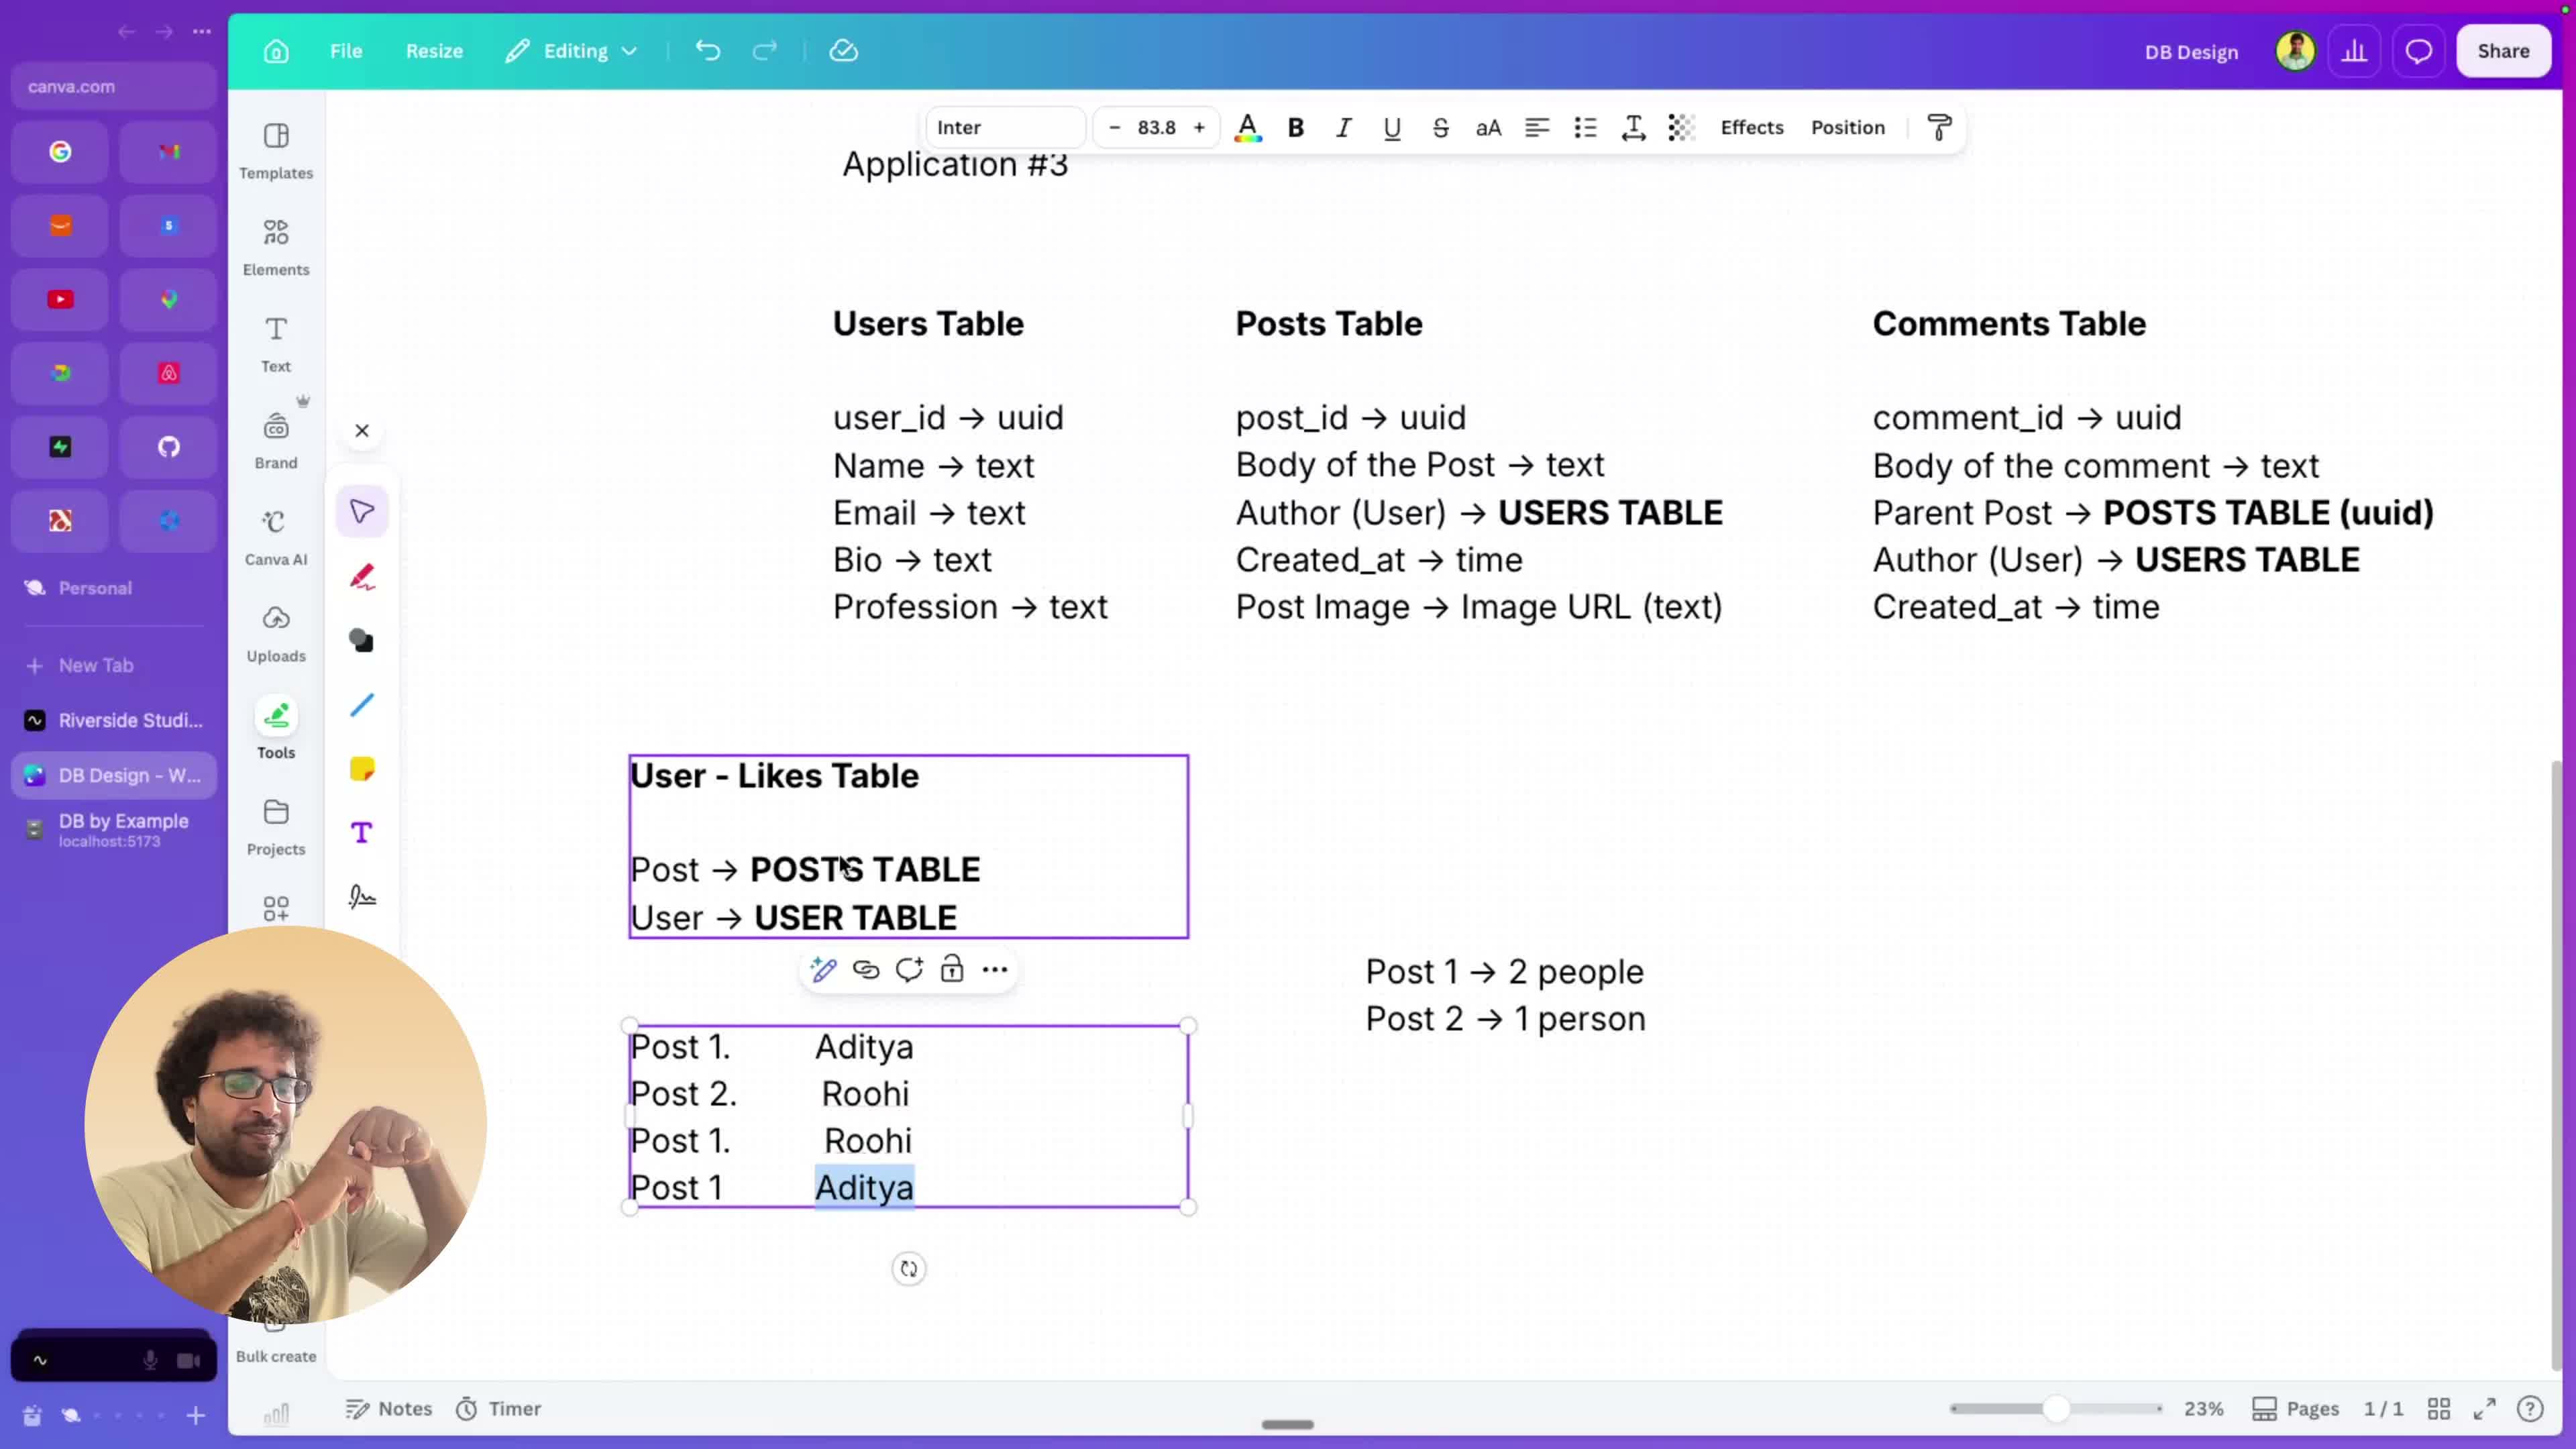2576x1449 pixels.
Task: Open the Uploads panel
Action: [276, 634]
